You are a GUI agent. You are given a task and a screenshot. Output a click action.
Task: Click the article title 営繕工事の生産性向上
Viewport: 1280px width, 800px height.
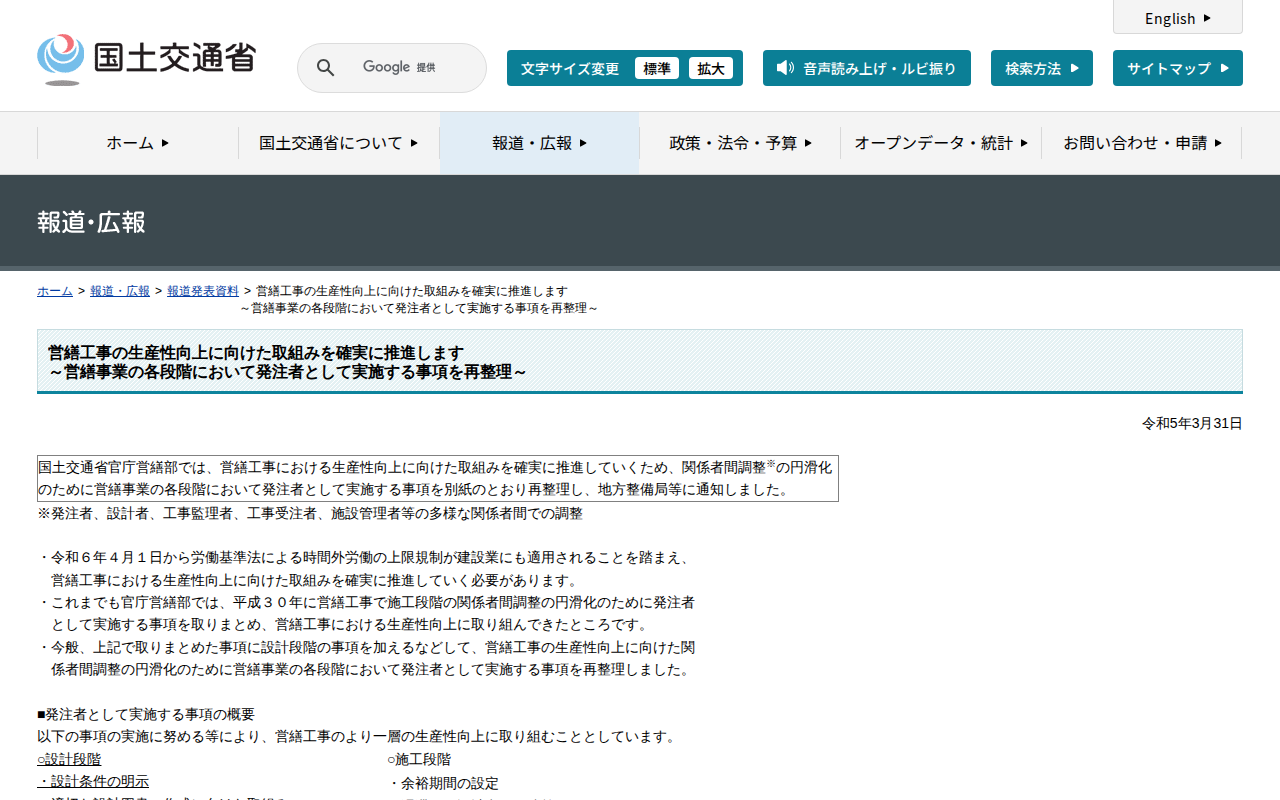(288, 362)
